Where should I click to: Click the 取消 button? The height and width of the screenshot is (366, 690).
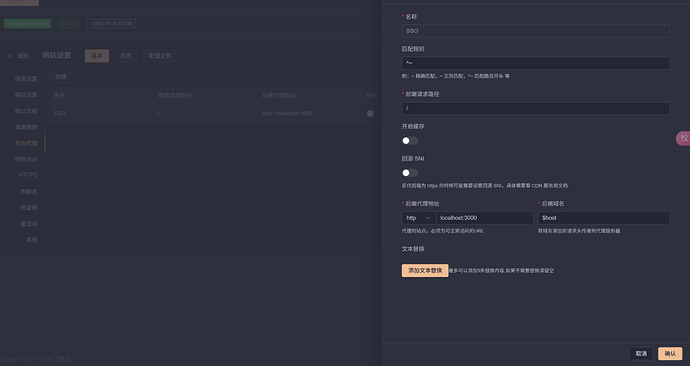click(641, 354)
